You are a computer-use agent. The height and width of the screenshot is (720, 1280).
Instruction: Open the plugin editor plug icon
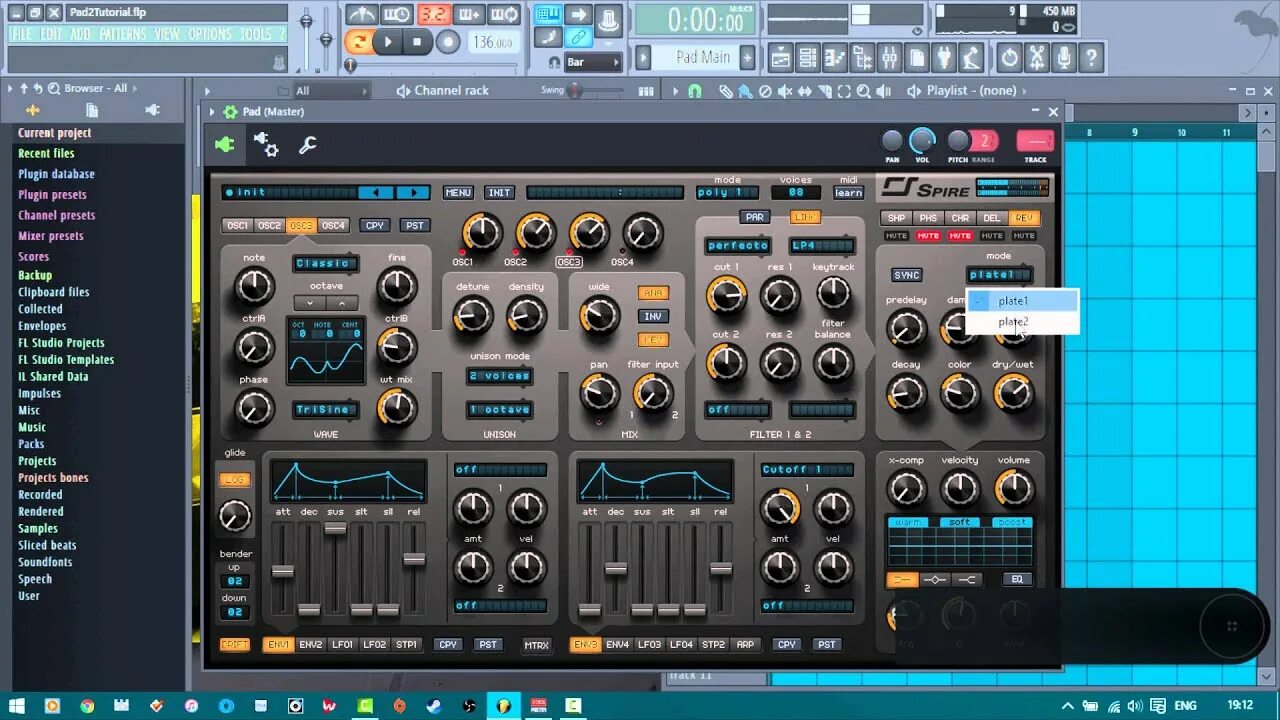click(225, 145)
